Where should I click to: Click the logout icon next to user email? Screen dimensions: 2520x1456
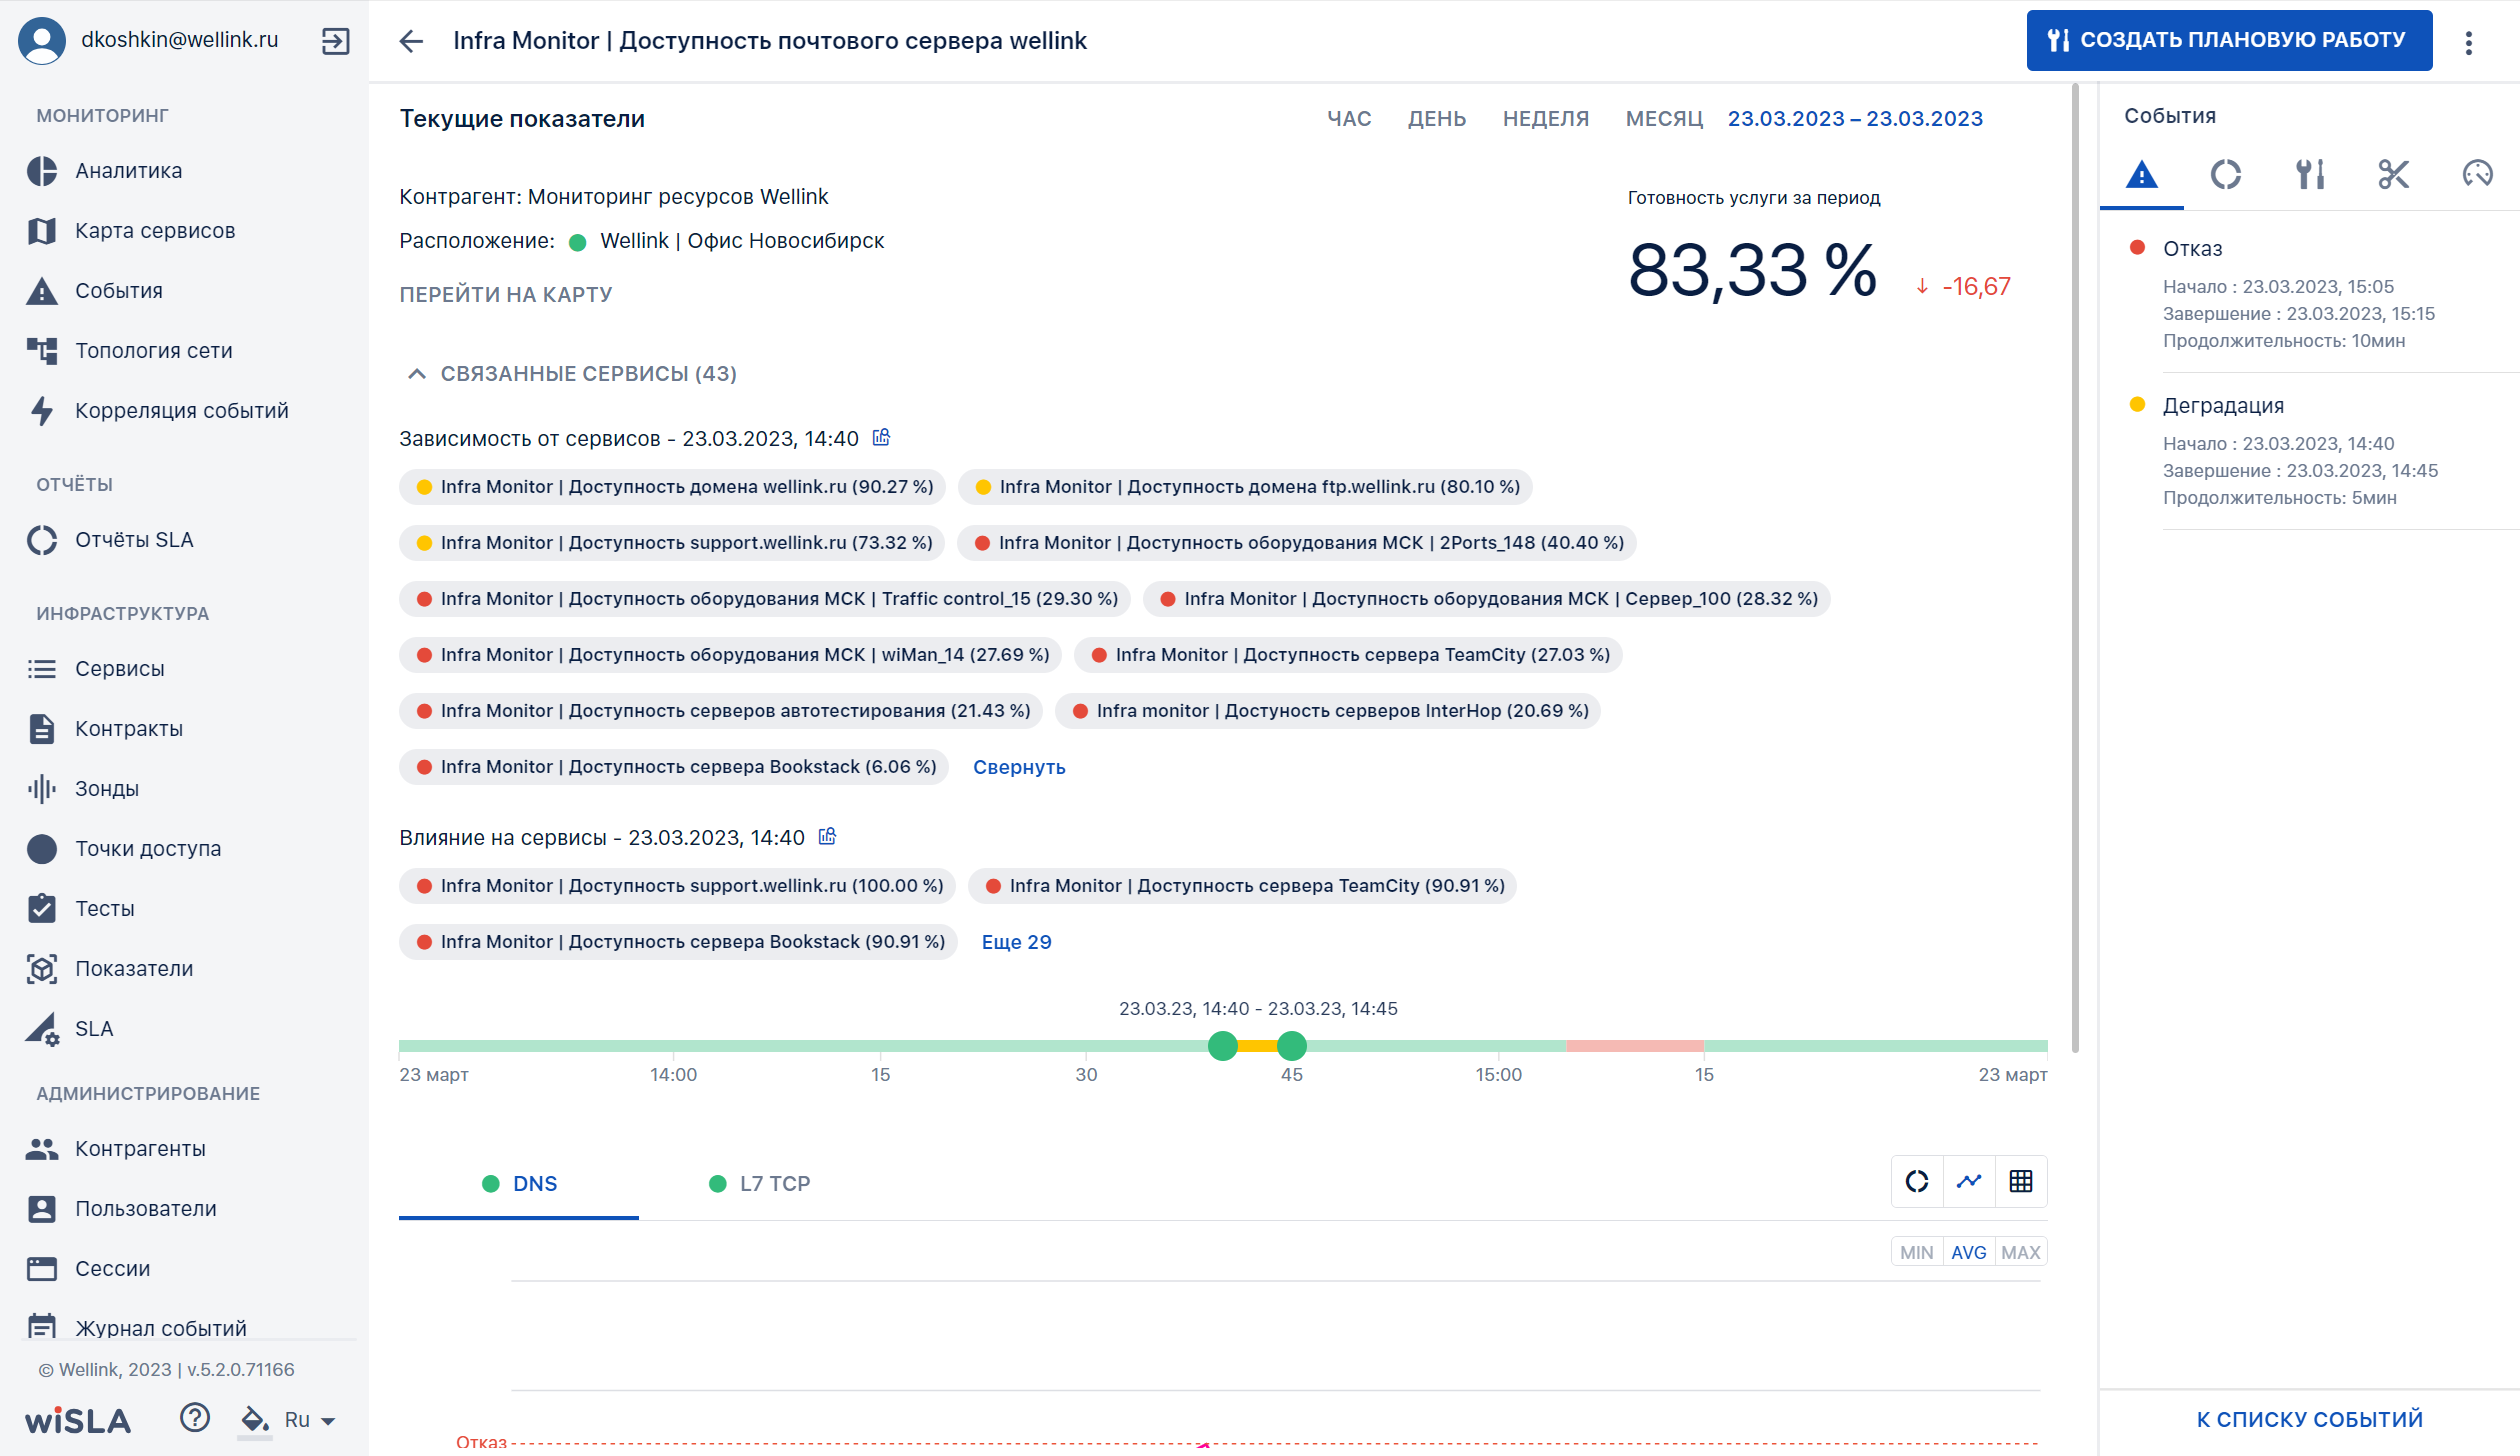point(335,41)
